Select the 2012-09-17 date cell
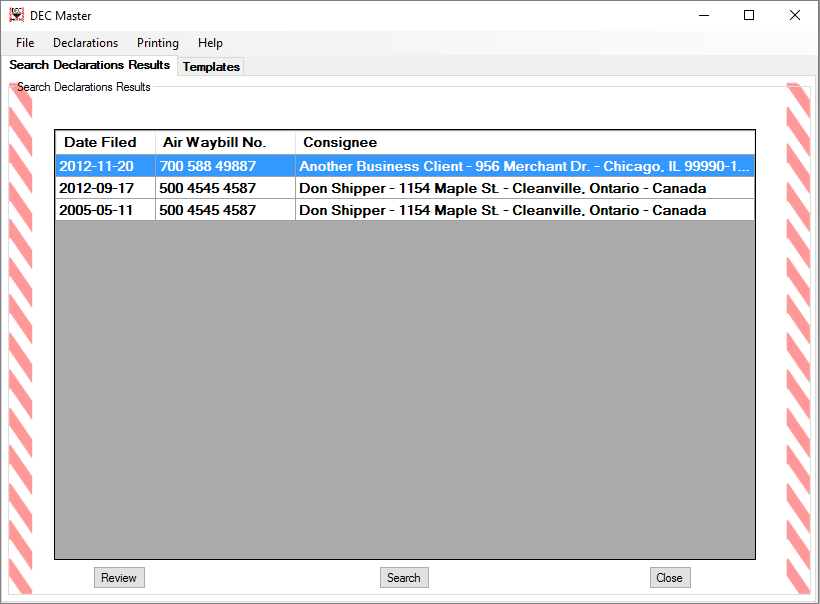The image size is (820, 604). (105, 188)
